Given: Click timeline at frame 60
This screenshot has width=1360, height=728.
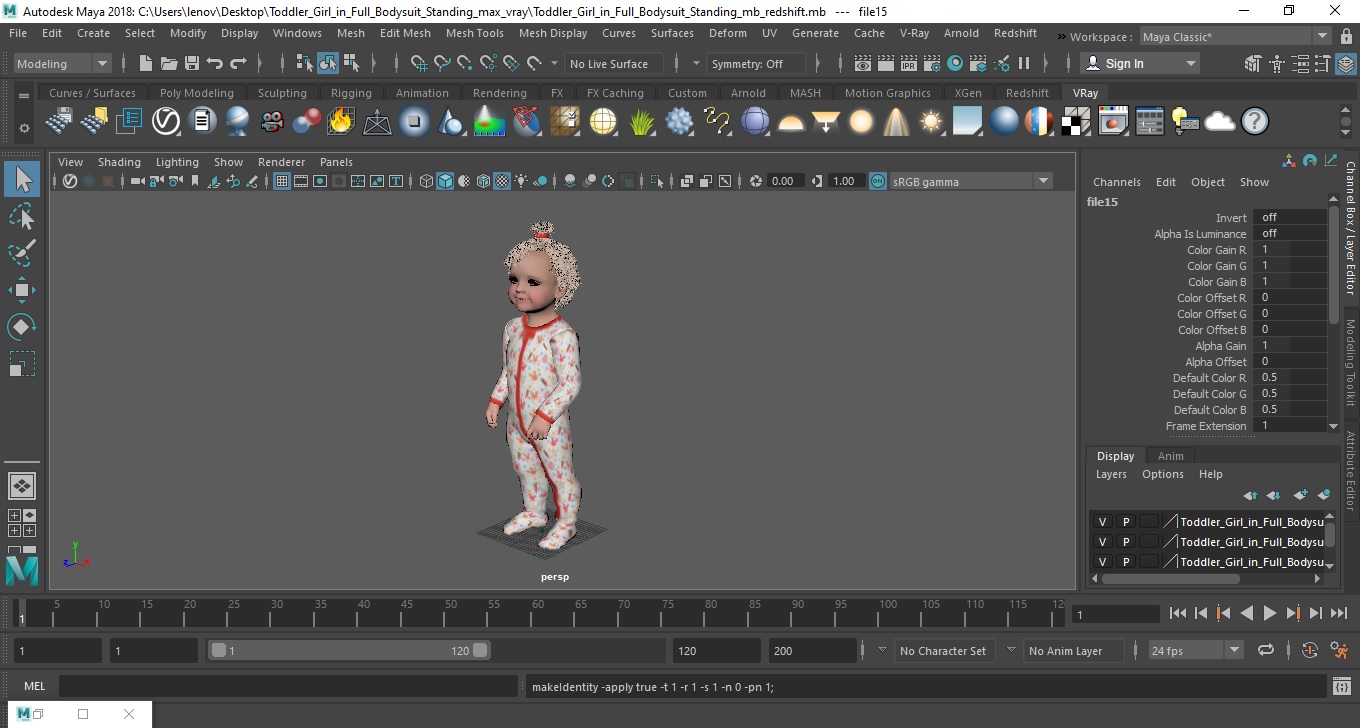Looking at the screenshot, I should coord(538,613).
